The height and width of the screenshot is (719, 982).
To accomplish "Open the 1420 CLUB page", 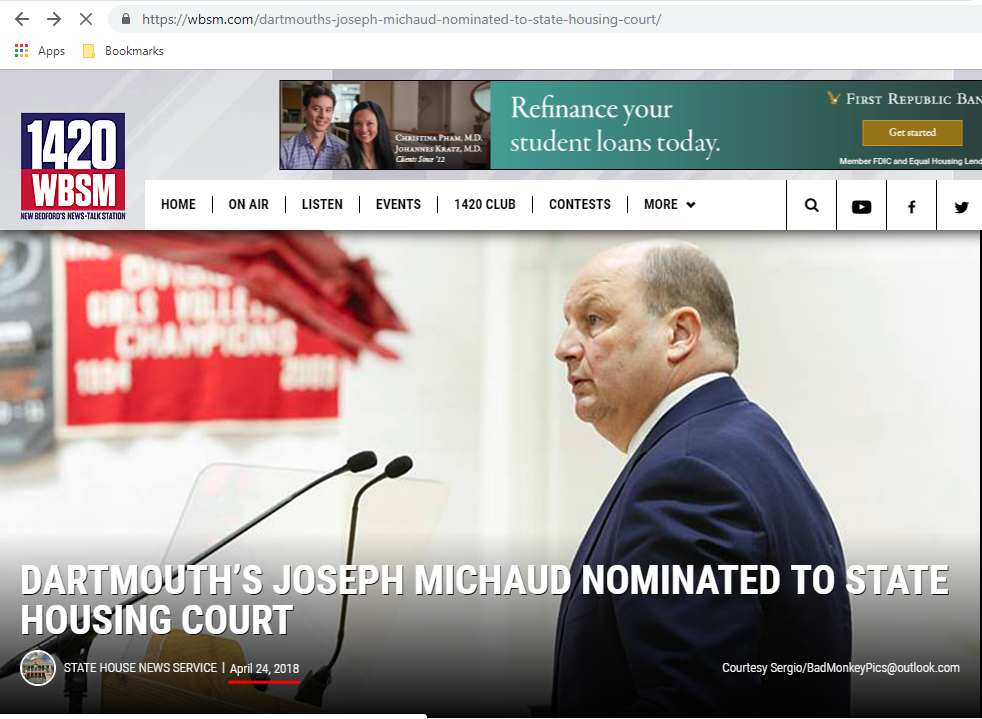I will click(485, 204).
